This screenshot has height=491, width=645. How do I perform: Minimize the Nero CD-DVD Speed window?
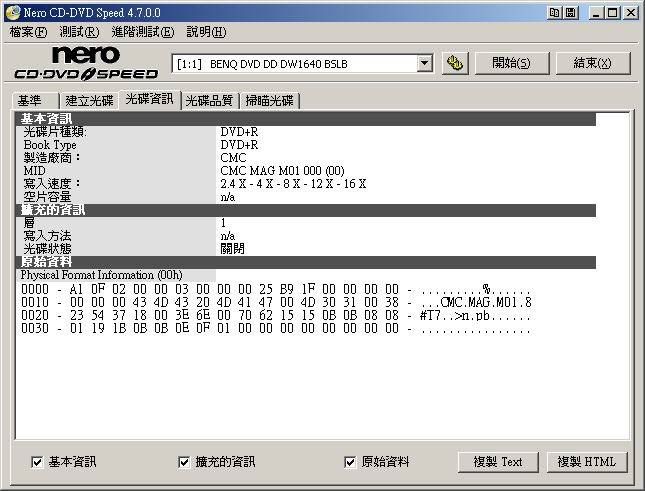click(596, 13)
